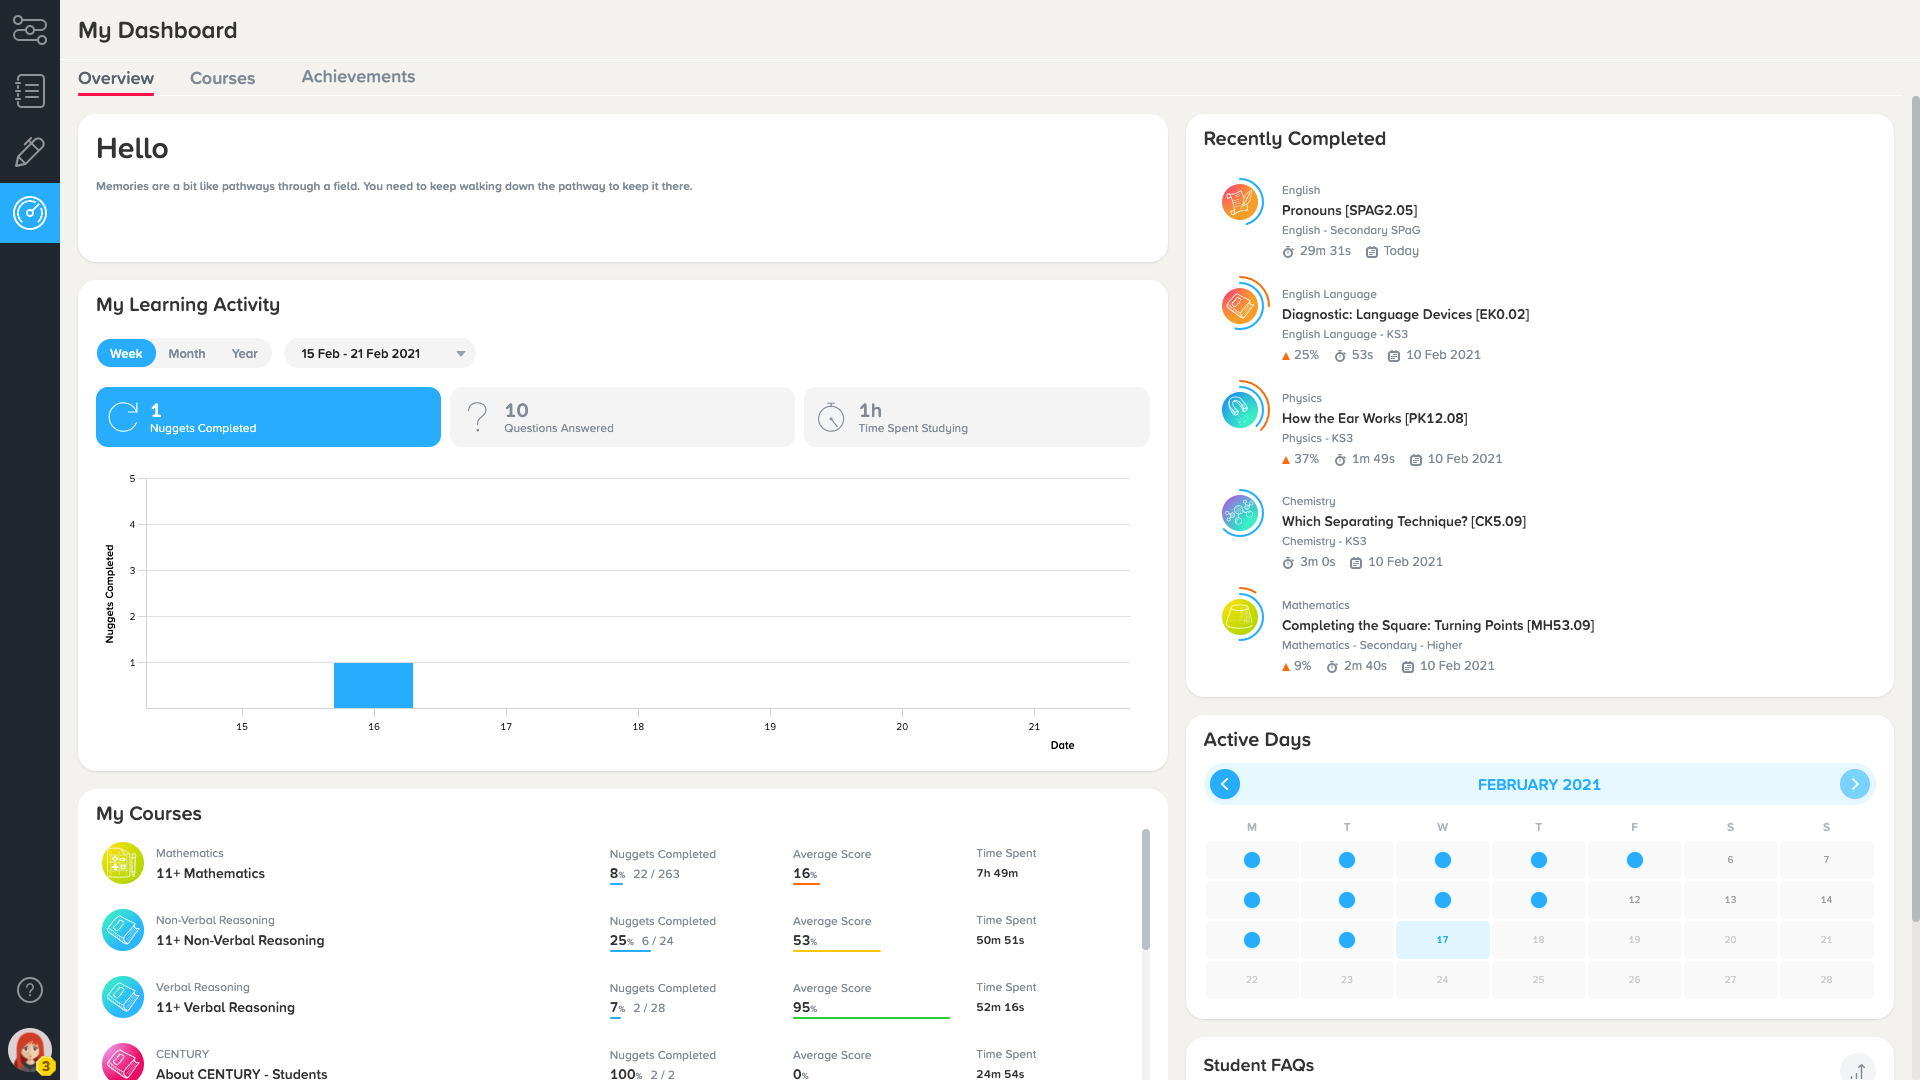Switch activity view to Year
This screenshot has height=1080, width=1920.
(x=245, y=354)
